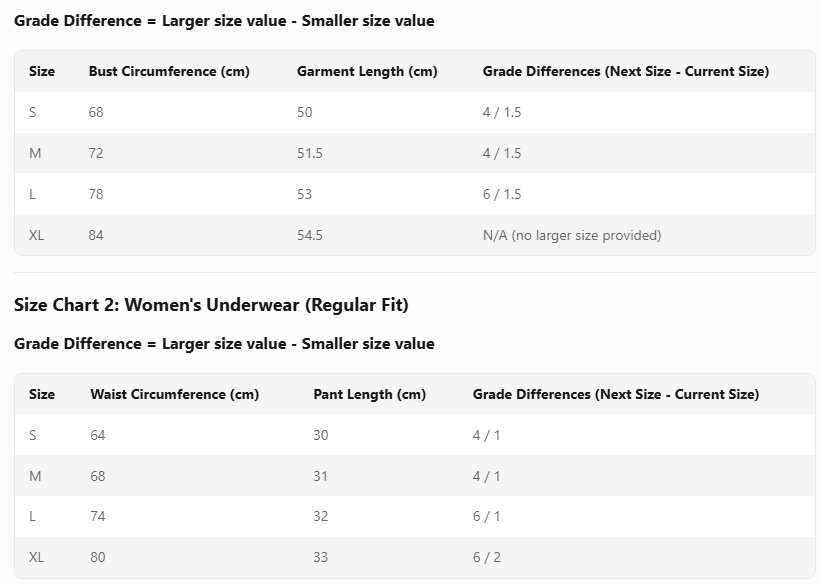The width and height of the screenshot is (821, 585).
Task: Click the "Garment Length (cm)" column header
Action: [x=367, y=72]
